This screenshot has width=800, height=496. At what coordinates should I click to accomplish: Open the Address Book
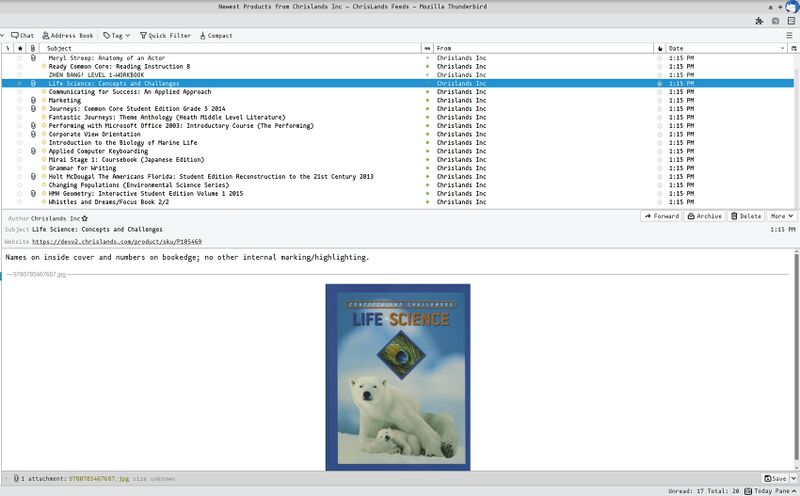(x=68, y=36)
